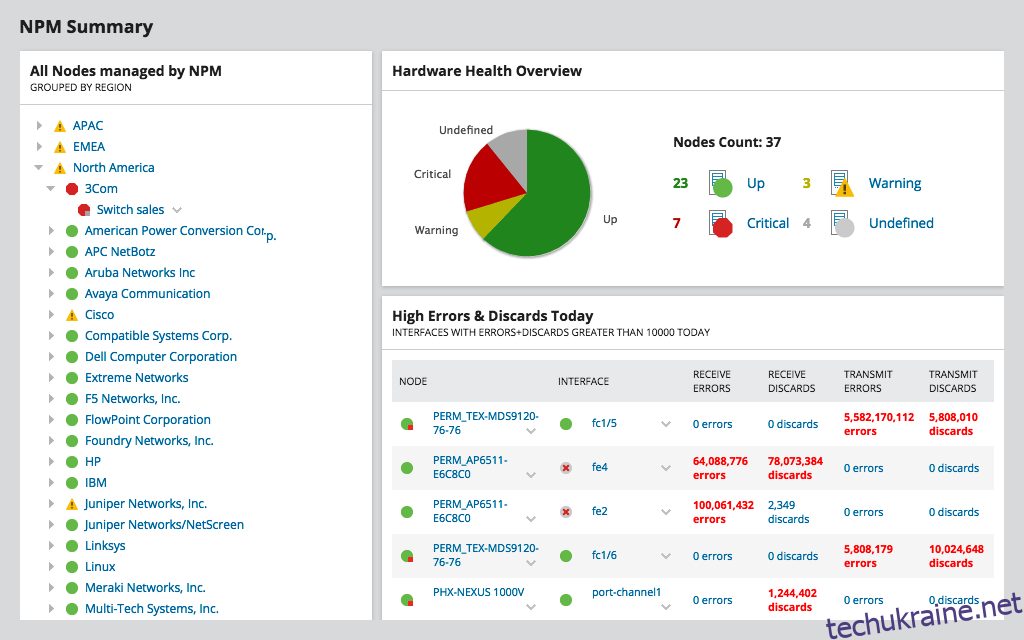Click the Switch sales node status icon
Image resolution: width=1024 pixels, height=640 pixels.
pos(84,210)
